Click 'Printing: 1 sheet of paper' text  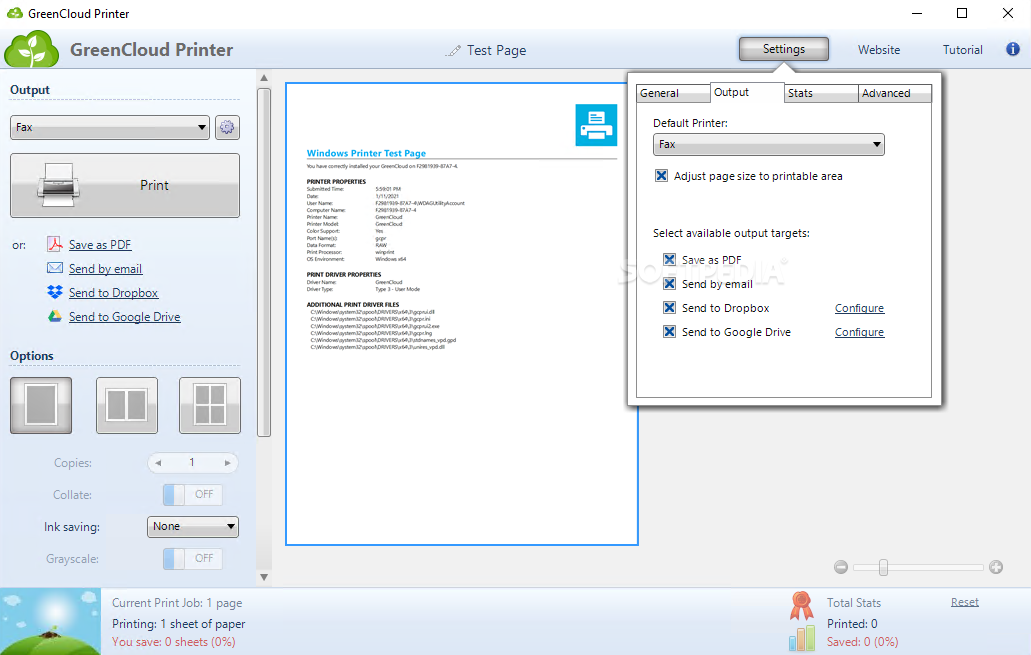(x=178, y=623)
